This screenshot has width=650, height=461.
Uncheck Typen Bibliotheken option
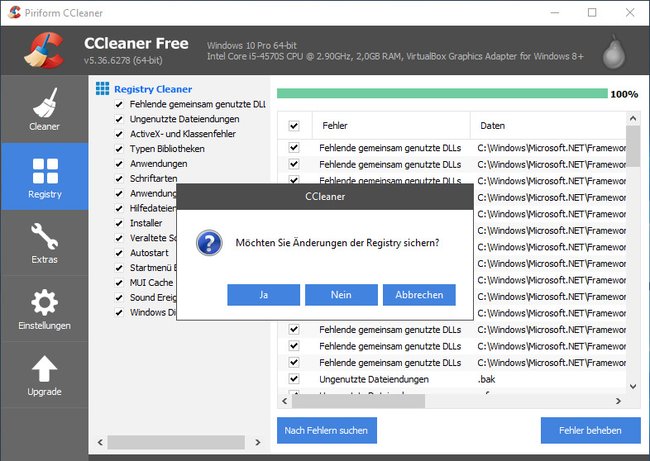tap(119, 149)
